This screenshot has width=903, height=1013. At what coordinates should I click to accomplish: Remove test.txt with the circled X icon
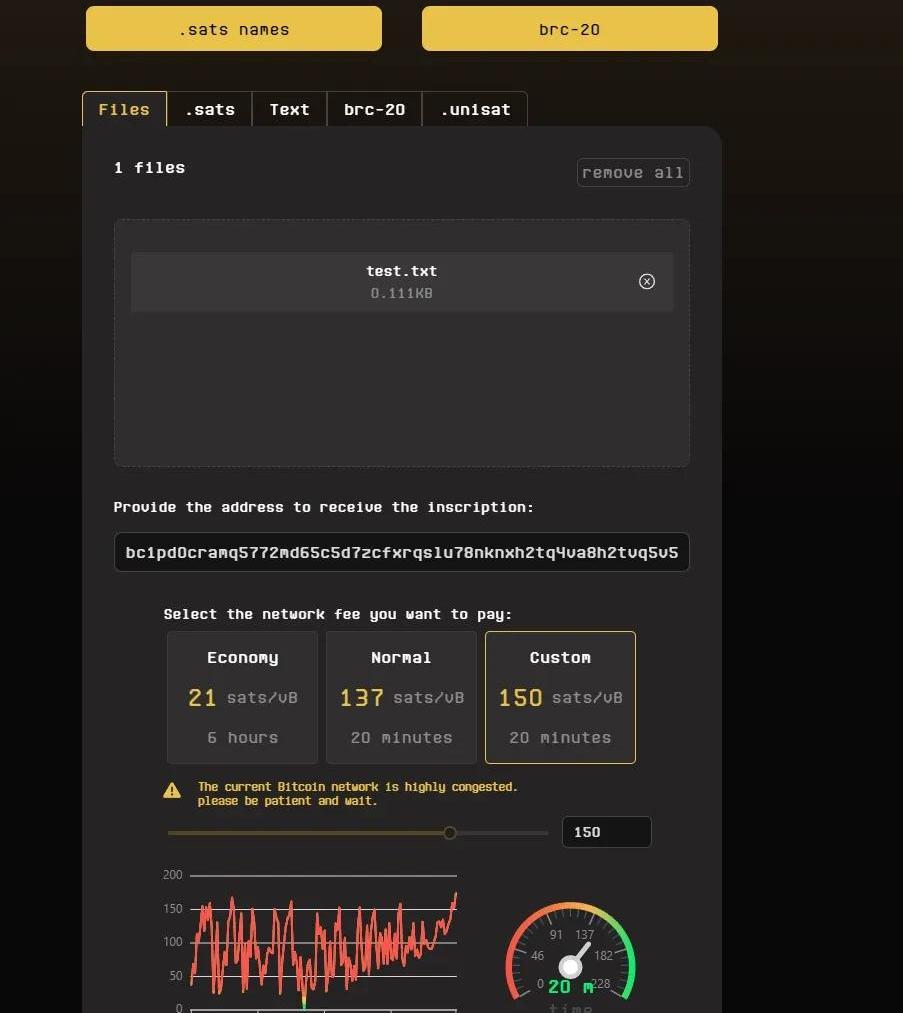[647, 282]
